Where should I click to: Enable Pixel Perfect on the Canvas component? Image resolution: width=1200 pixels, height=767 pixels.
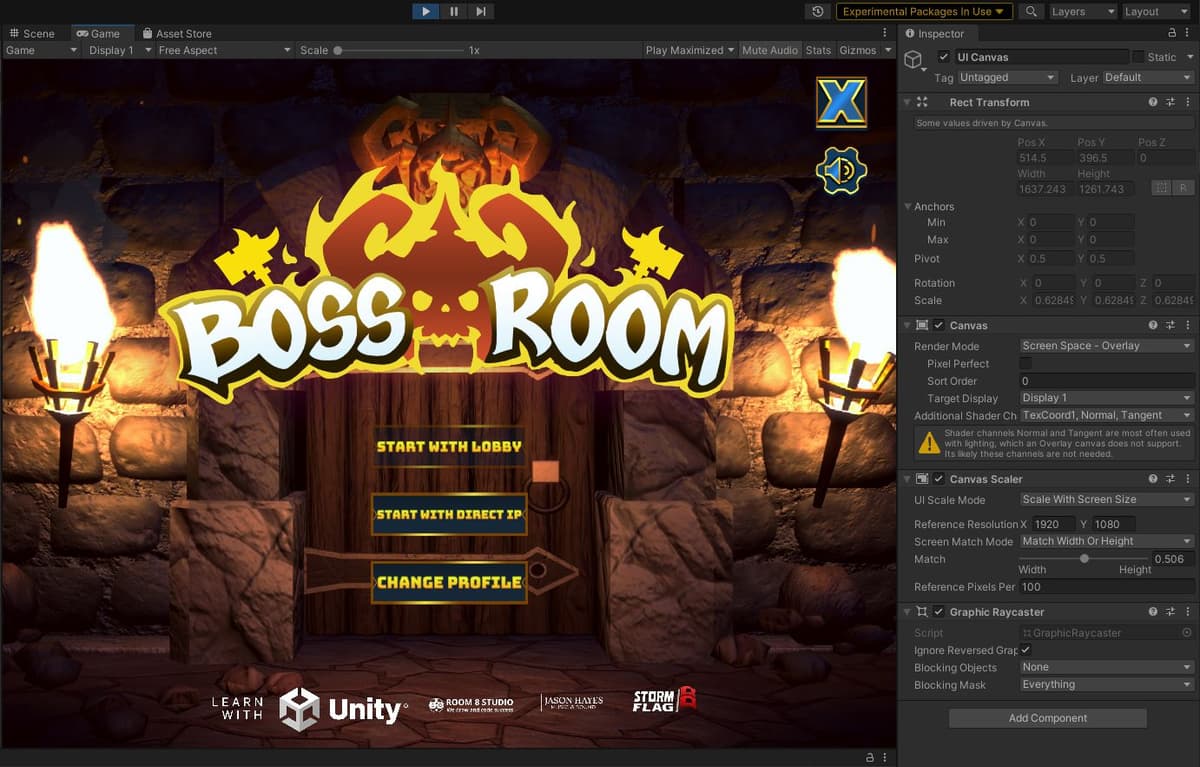tap(1025, 363)
